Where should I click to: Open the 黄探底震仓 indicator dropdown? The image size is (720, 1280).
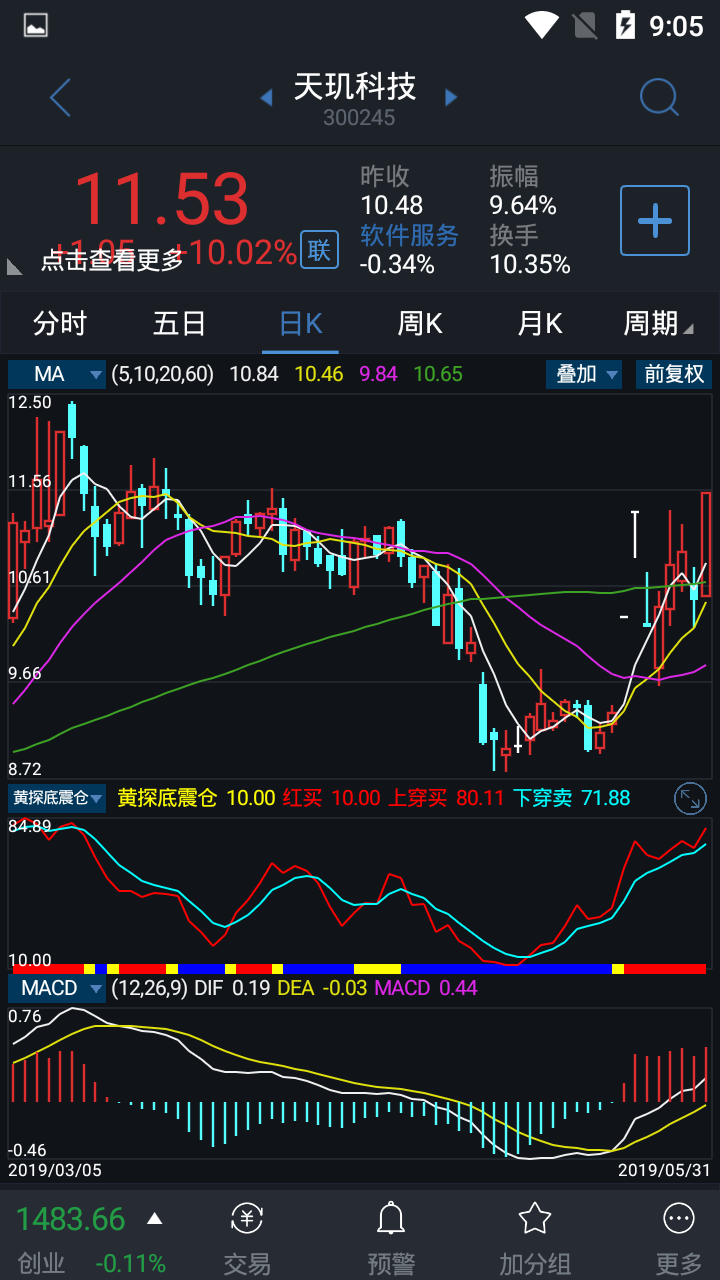(57, 798)
